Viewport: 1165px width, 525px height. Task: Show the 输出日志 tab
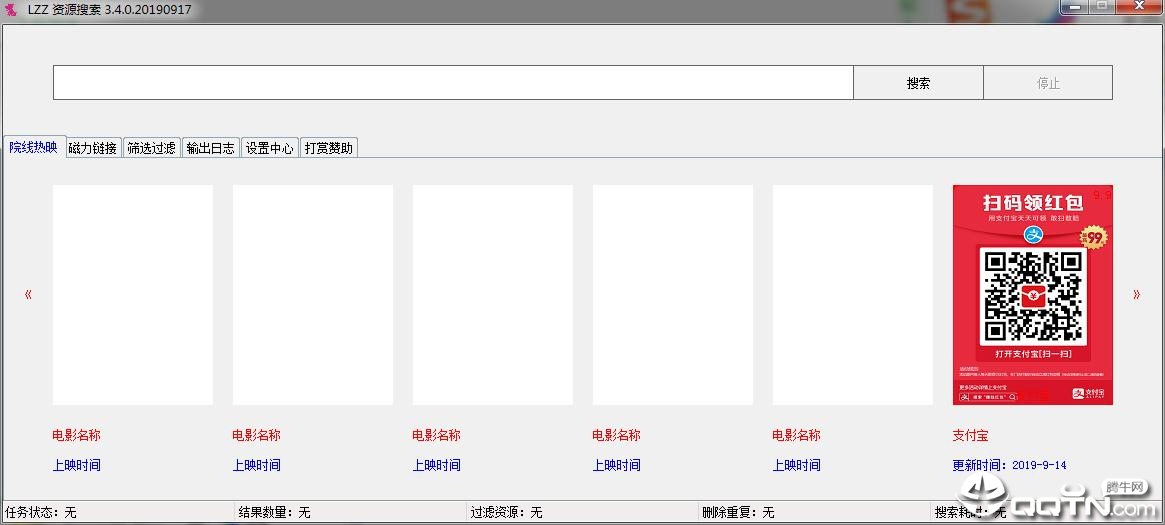(211, 148)
